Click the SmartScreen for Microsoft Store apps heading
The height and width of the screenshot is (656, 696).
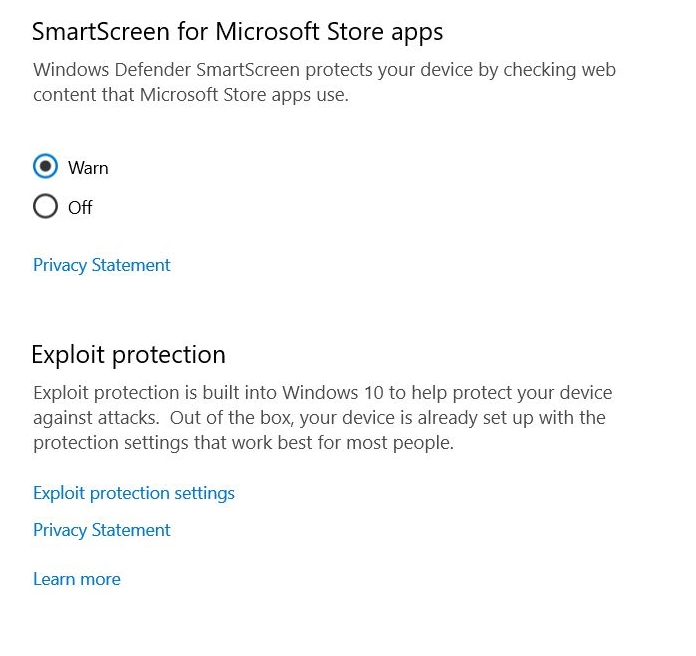[x=237, y=32]
